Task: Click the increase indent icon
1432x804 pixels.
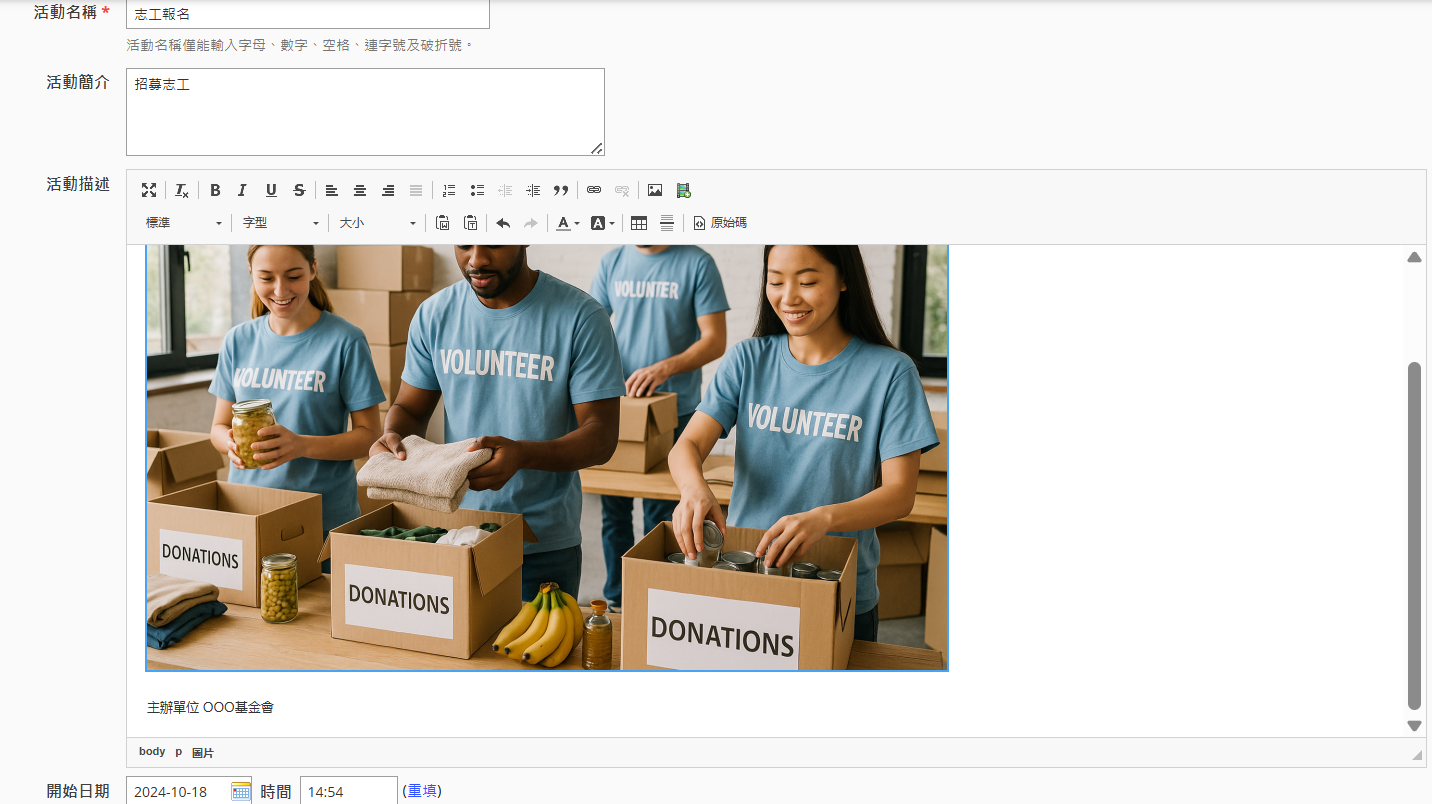Action: pos(533,190)
